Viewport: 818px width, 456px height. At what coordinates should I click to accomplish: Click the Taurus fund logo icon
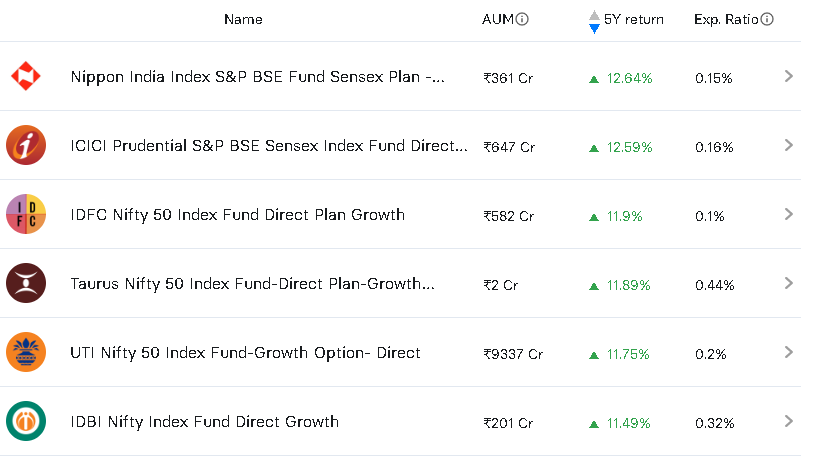click(26, 283)
